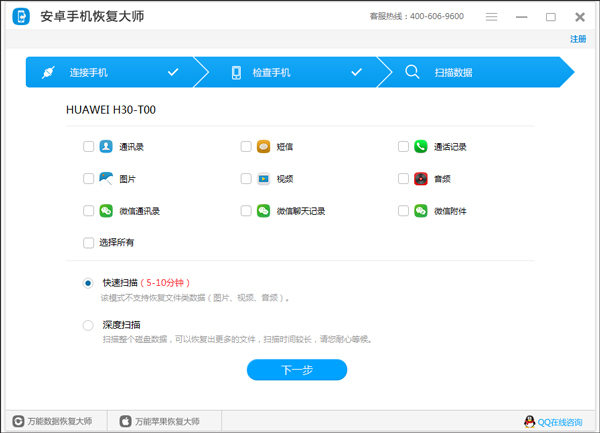The width and height of the screenshot is (600, 433).
Task: Check the 选择所有 select-all box
Action: [89, 243]
